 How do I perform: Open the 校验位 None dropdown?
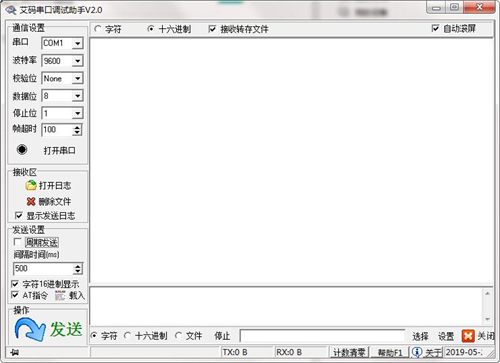[77, 79]
